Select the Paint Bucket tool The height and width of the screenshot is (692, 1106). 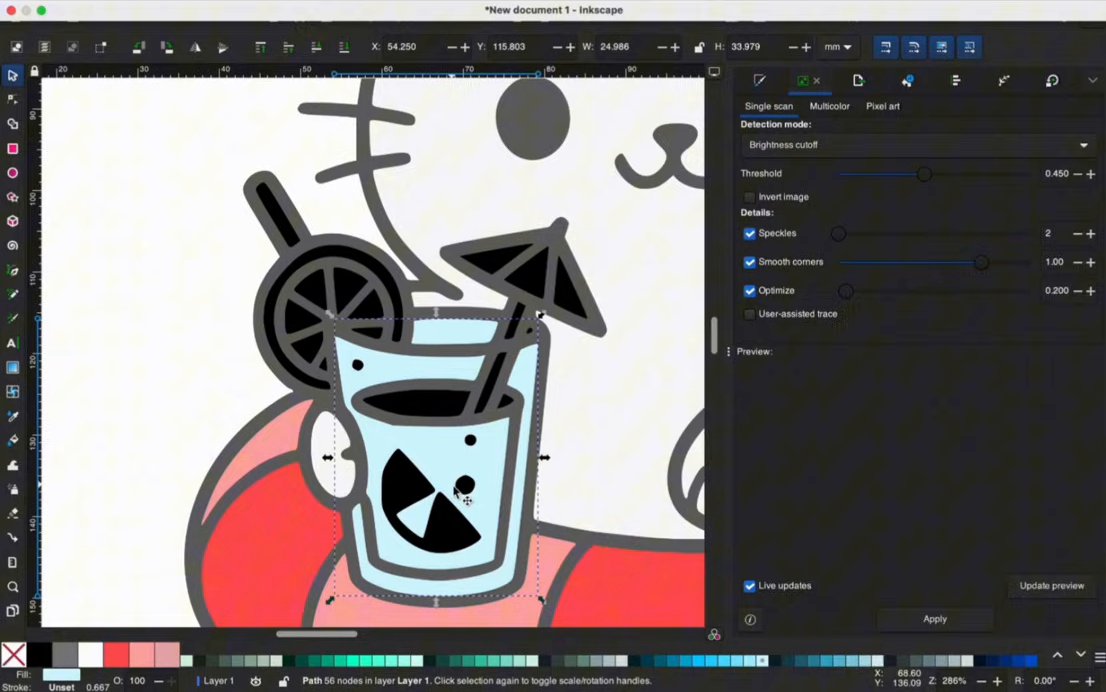coord(12,441)
